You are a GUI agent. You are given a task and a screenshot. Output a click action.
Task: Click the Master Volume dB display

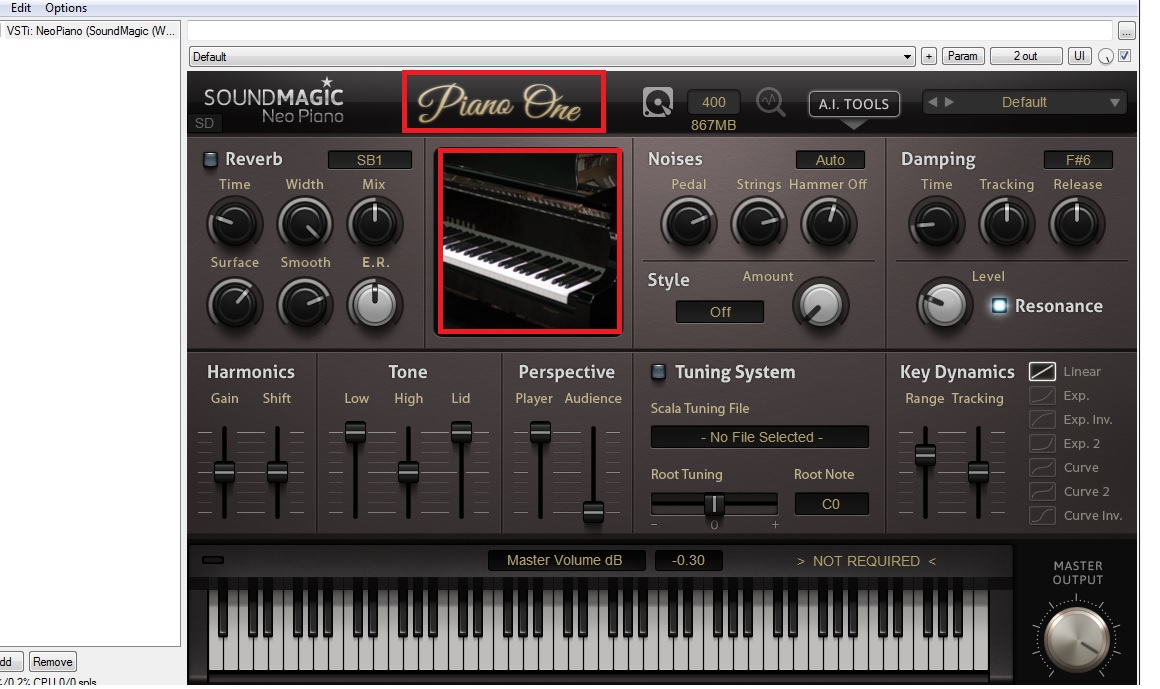coord(565,560)
